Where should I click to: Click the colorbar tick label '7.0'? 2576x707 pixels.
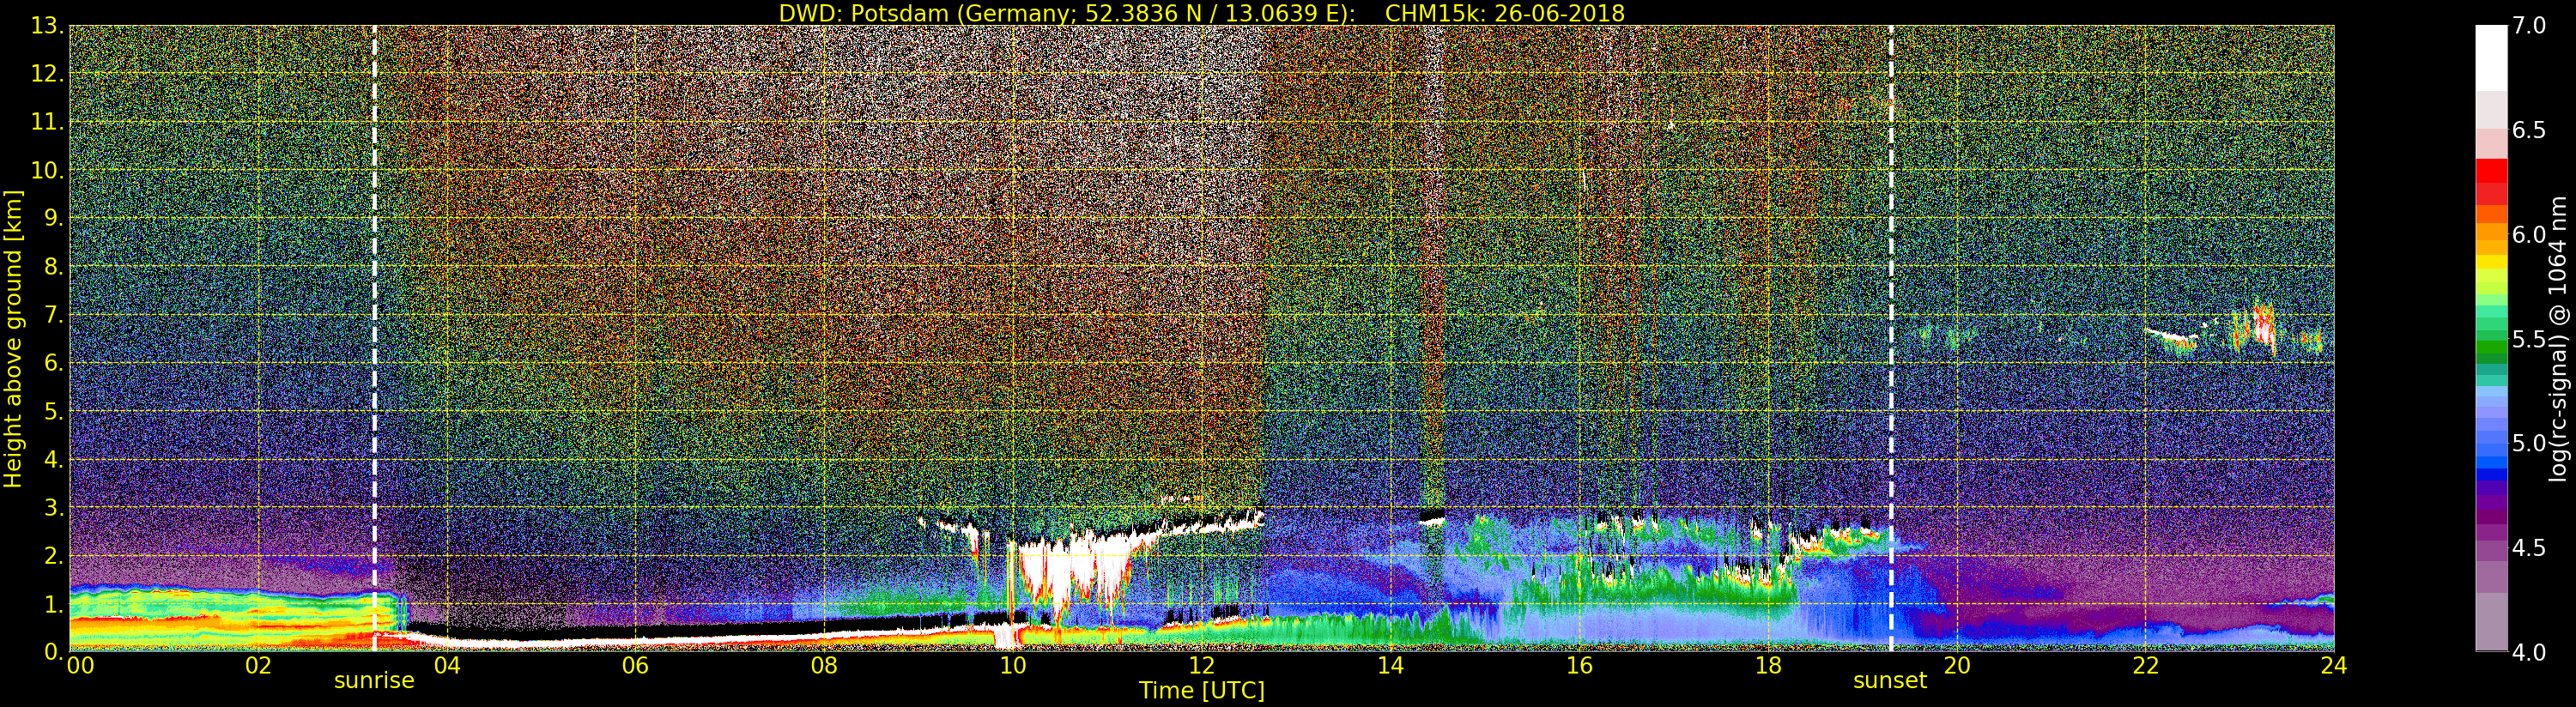(2529, 26)
